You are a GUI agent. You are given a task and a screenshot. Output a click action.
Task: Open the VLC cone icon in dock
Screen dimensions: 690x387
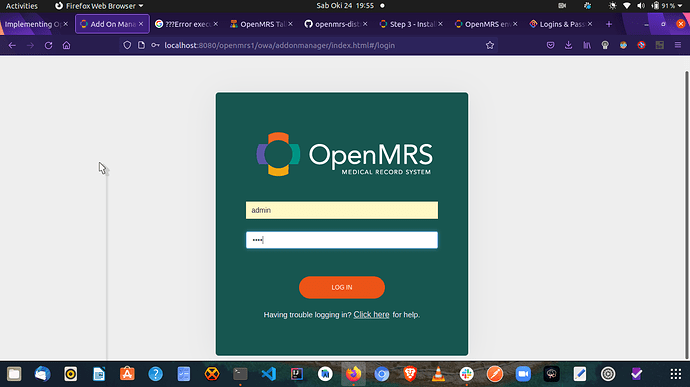coord(438,374)
